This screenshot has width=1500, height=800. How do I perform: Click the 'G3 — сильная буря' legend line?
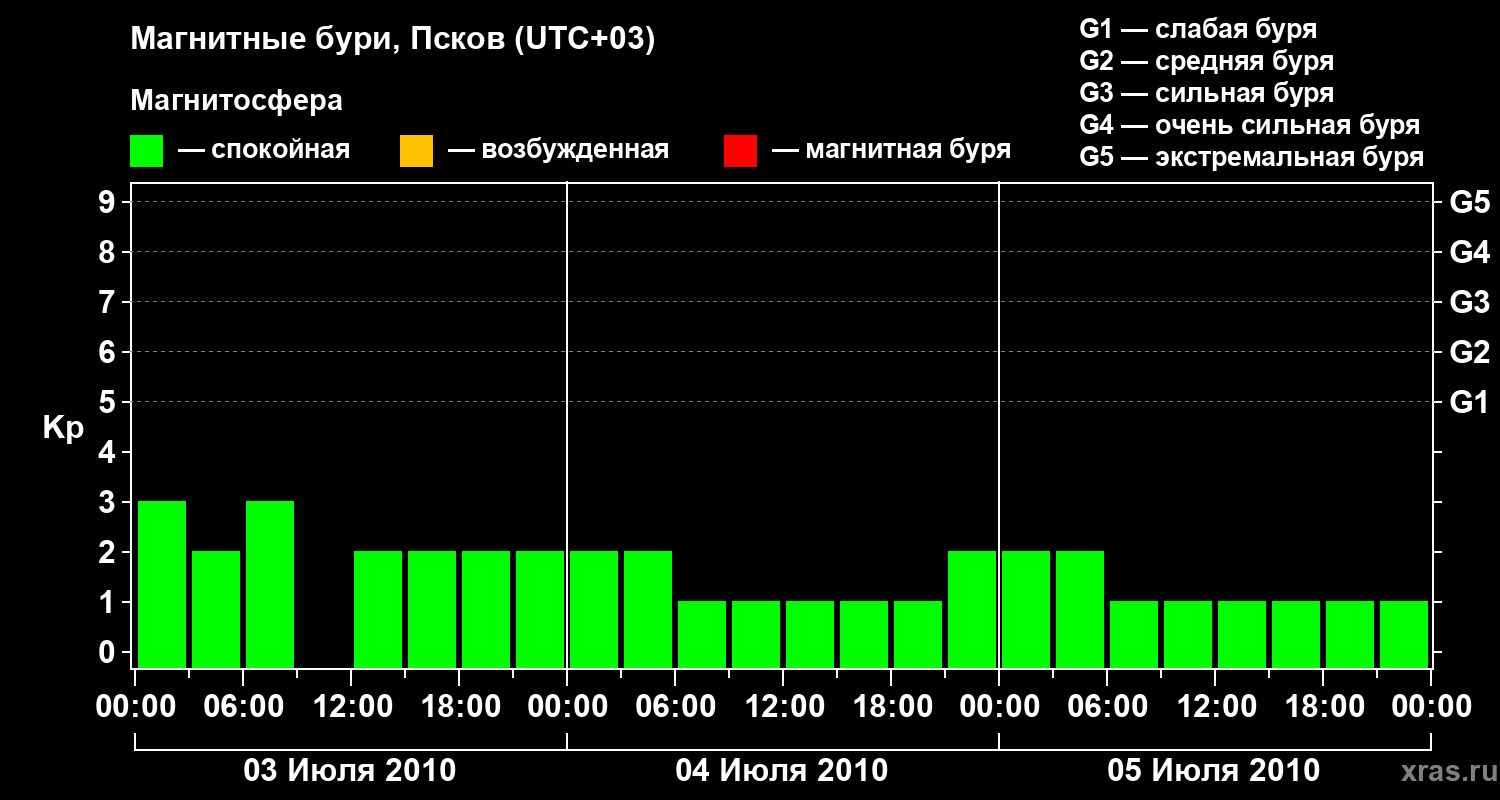pyautogui.click(x=1207, y=93)
